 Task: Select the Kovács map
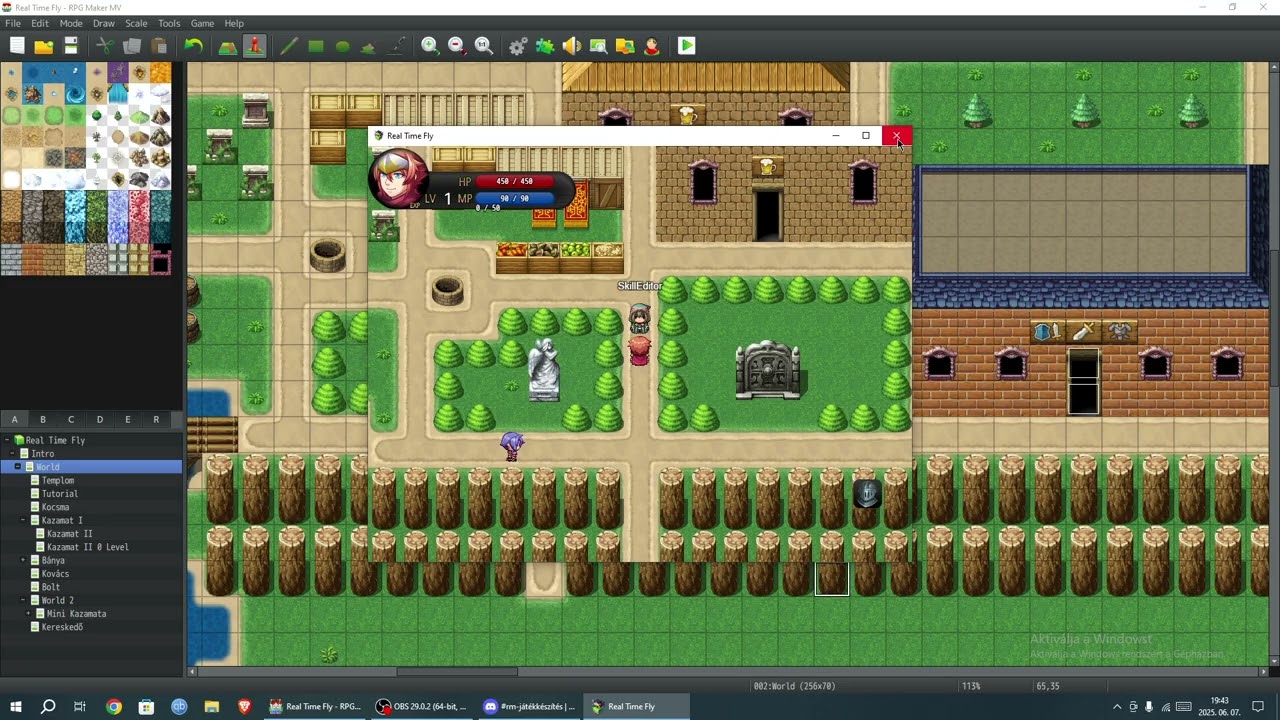pyautogui.click(x=56, y=574)
